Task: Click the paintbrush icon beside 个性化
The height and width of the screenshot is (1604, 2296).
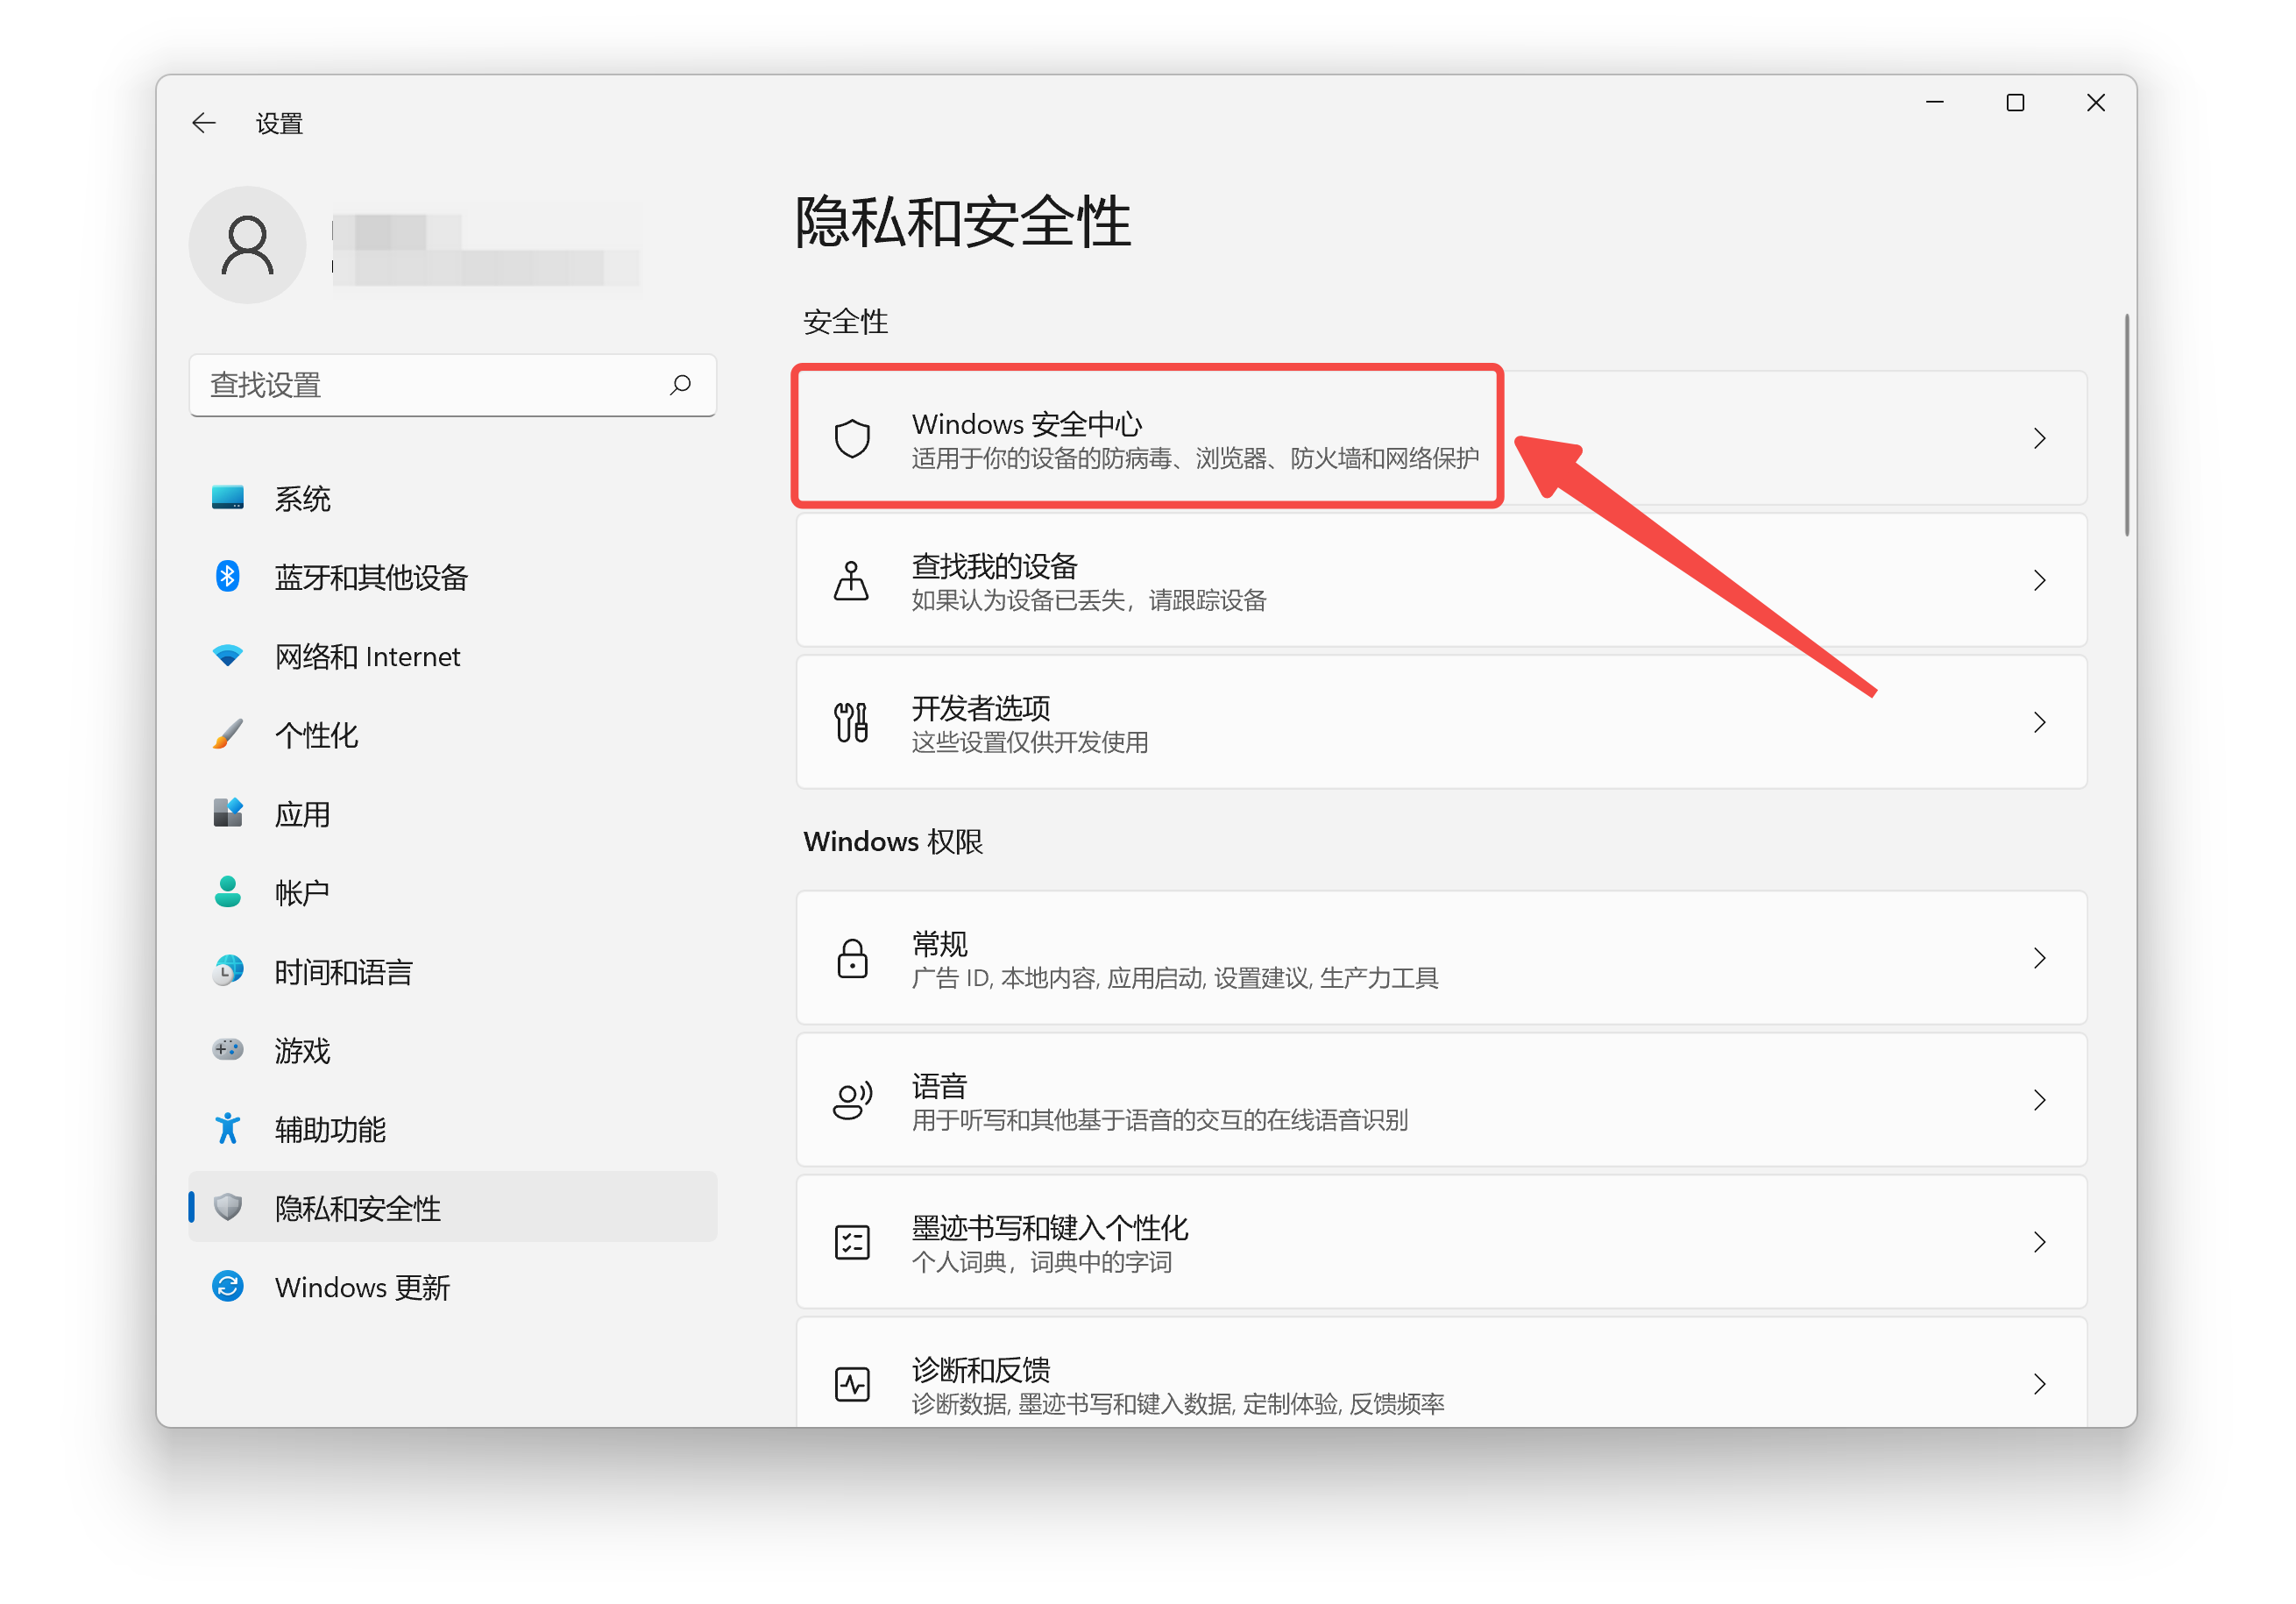Action: click(x=228, y=734)
